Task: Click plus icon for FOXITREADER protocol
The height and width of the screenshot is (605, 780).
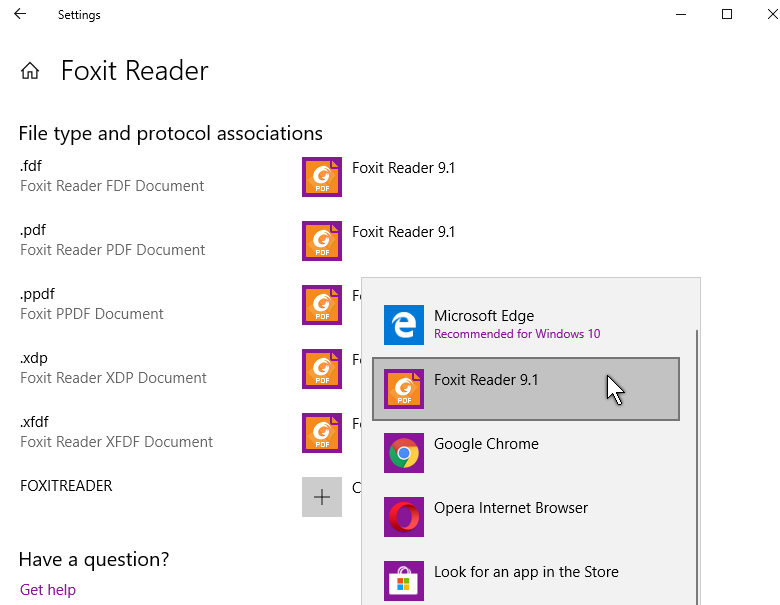Action: [322, 497]
